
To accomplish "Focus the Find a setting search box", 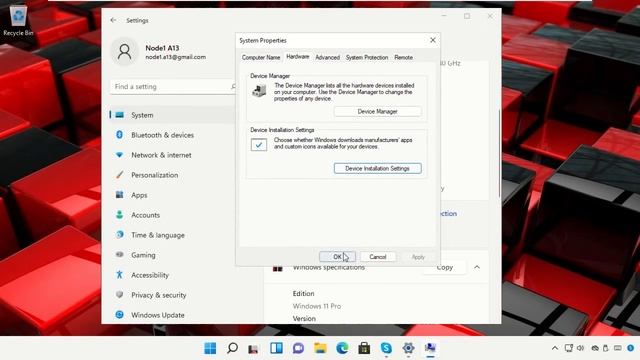I will [x=173, y=87].
